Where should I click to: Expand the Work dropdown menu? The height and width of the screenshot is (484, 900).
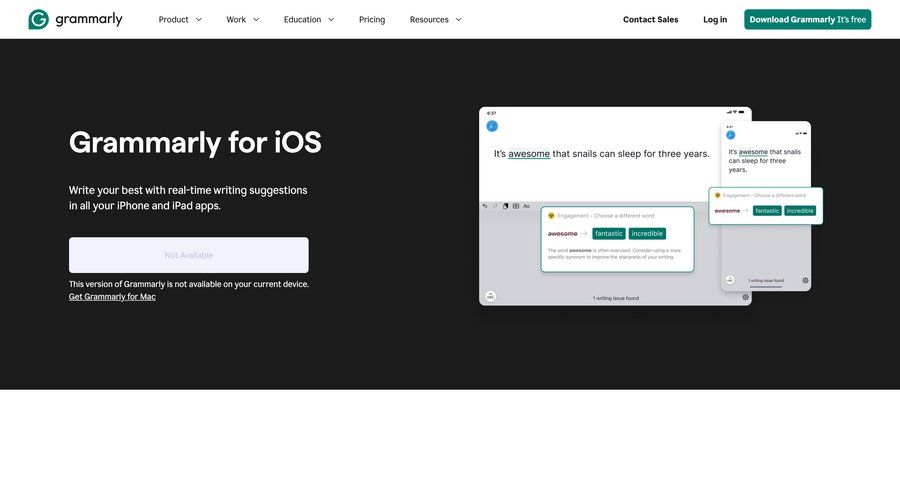(x=242, y=19)
